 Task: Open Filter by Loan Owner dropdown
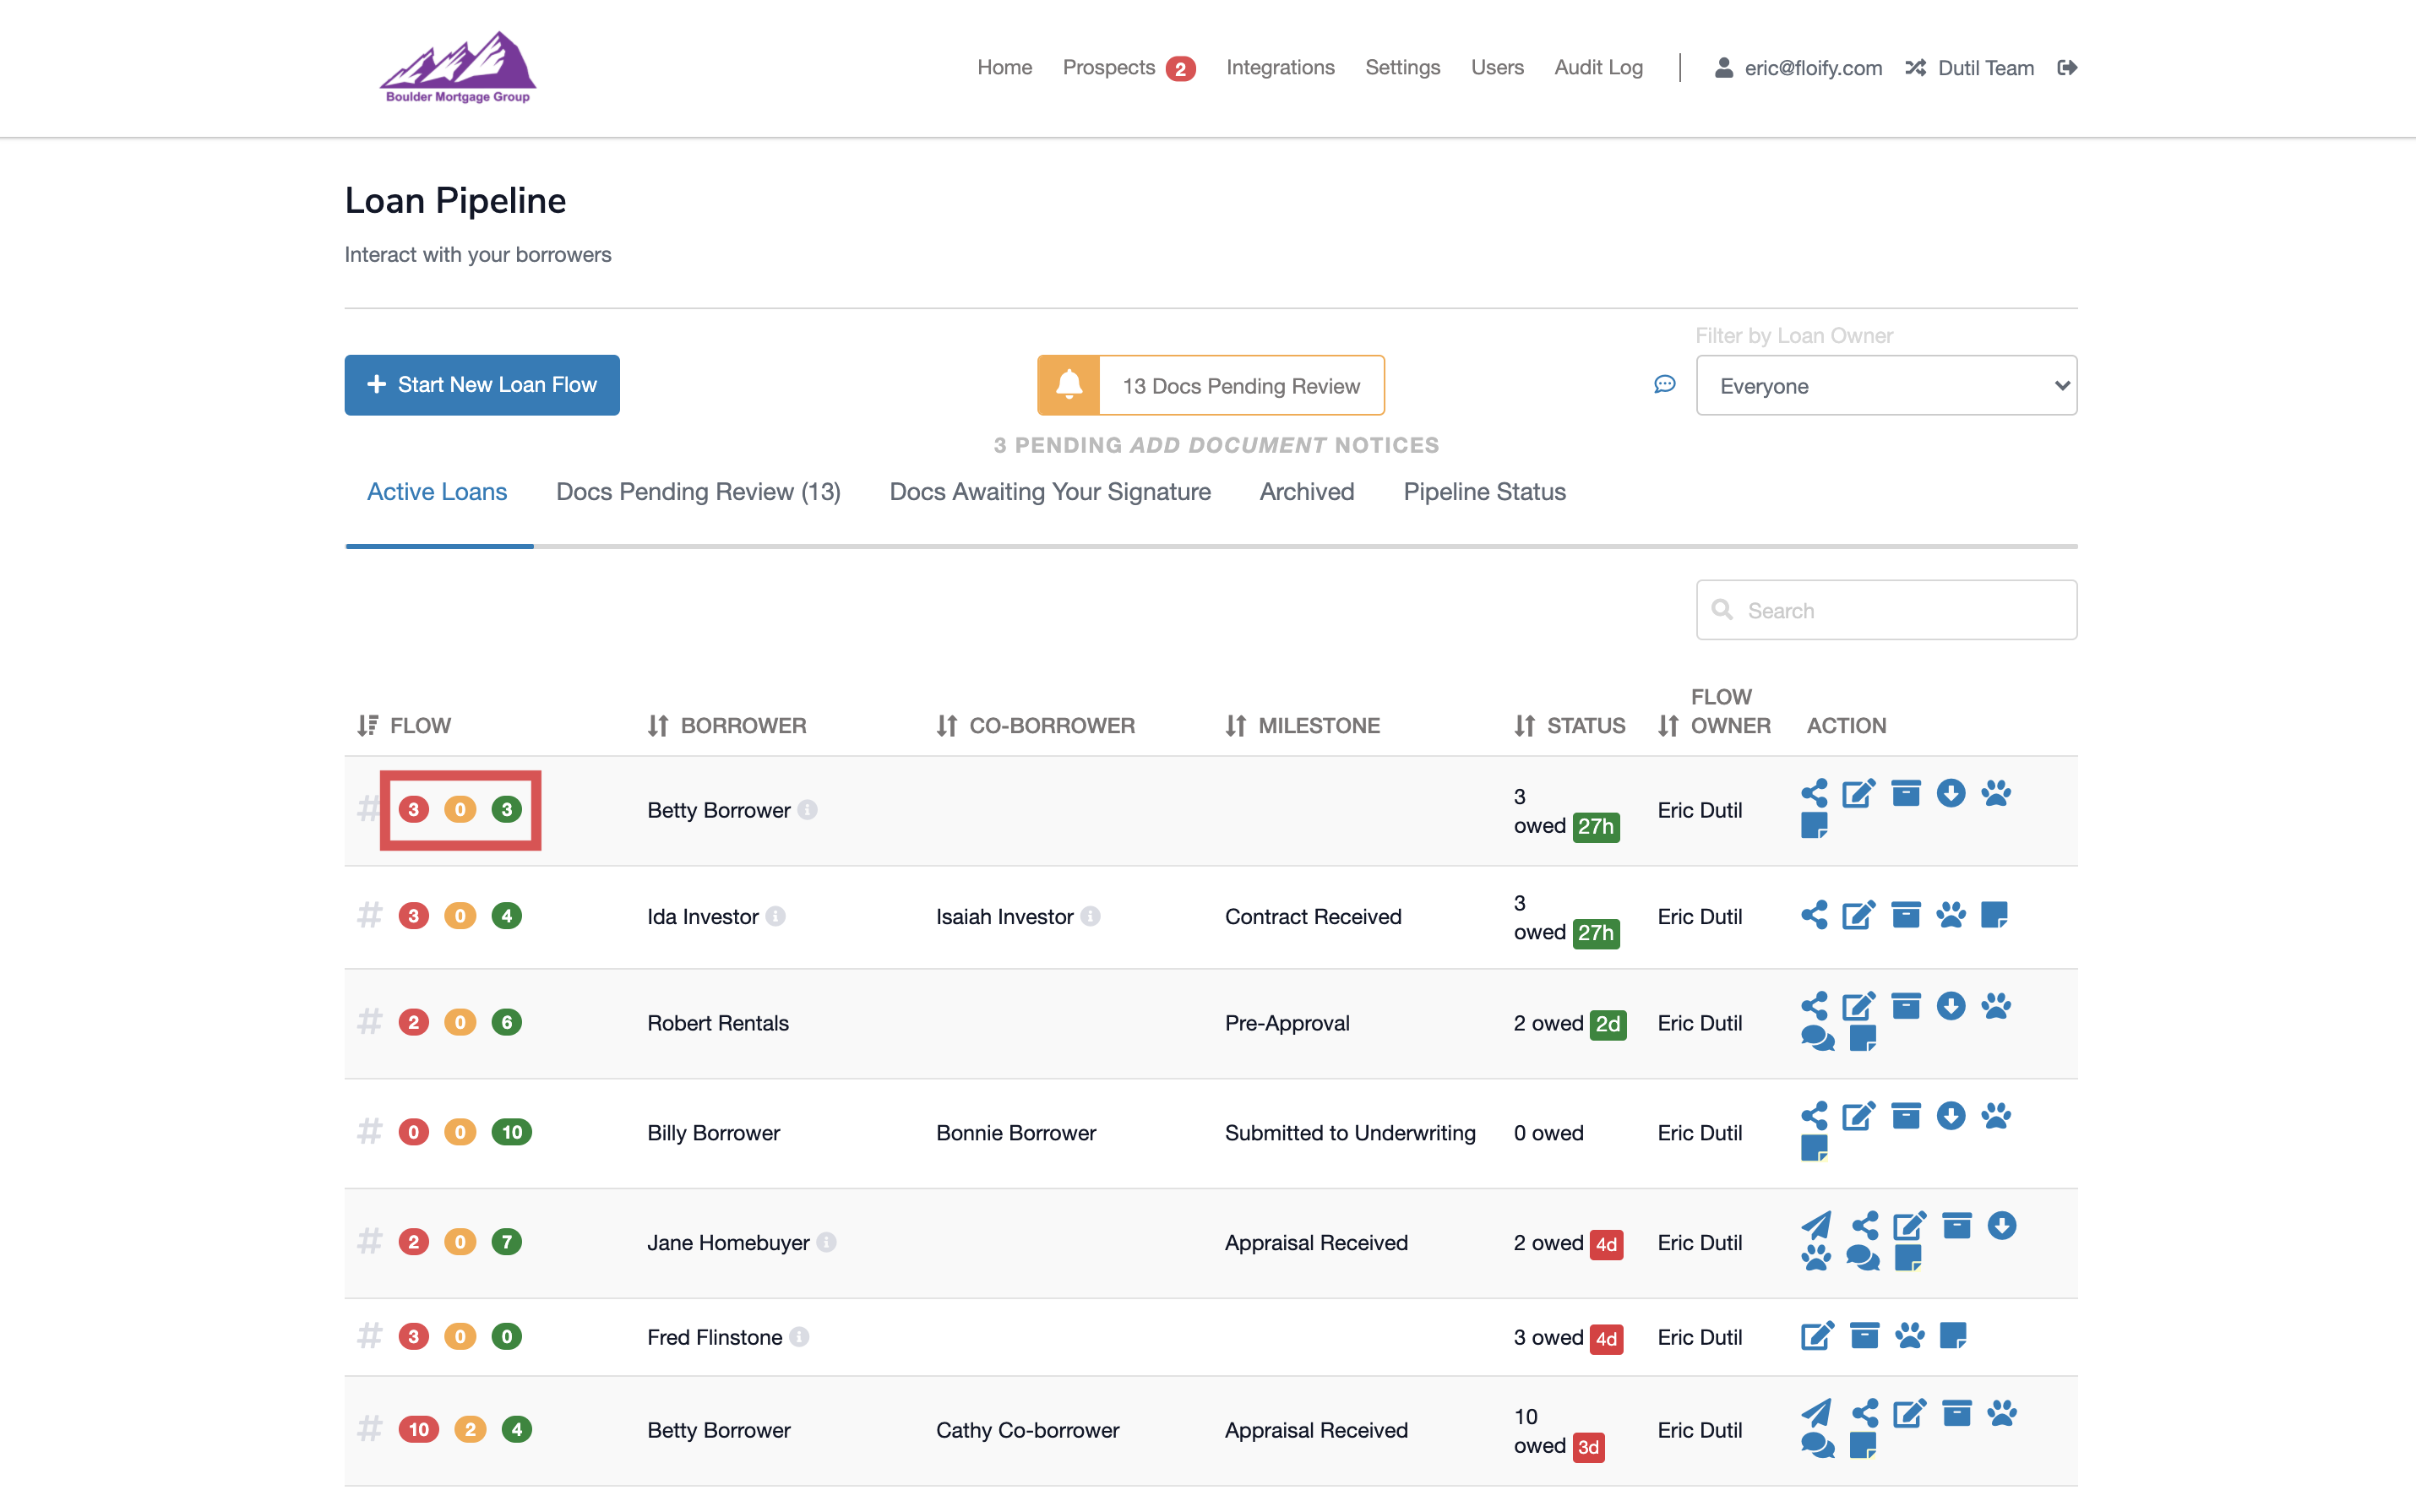click(1885, 386)
